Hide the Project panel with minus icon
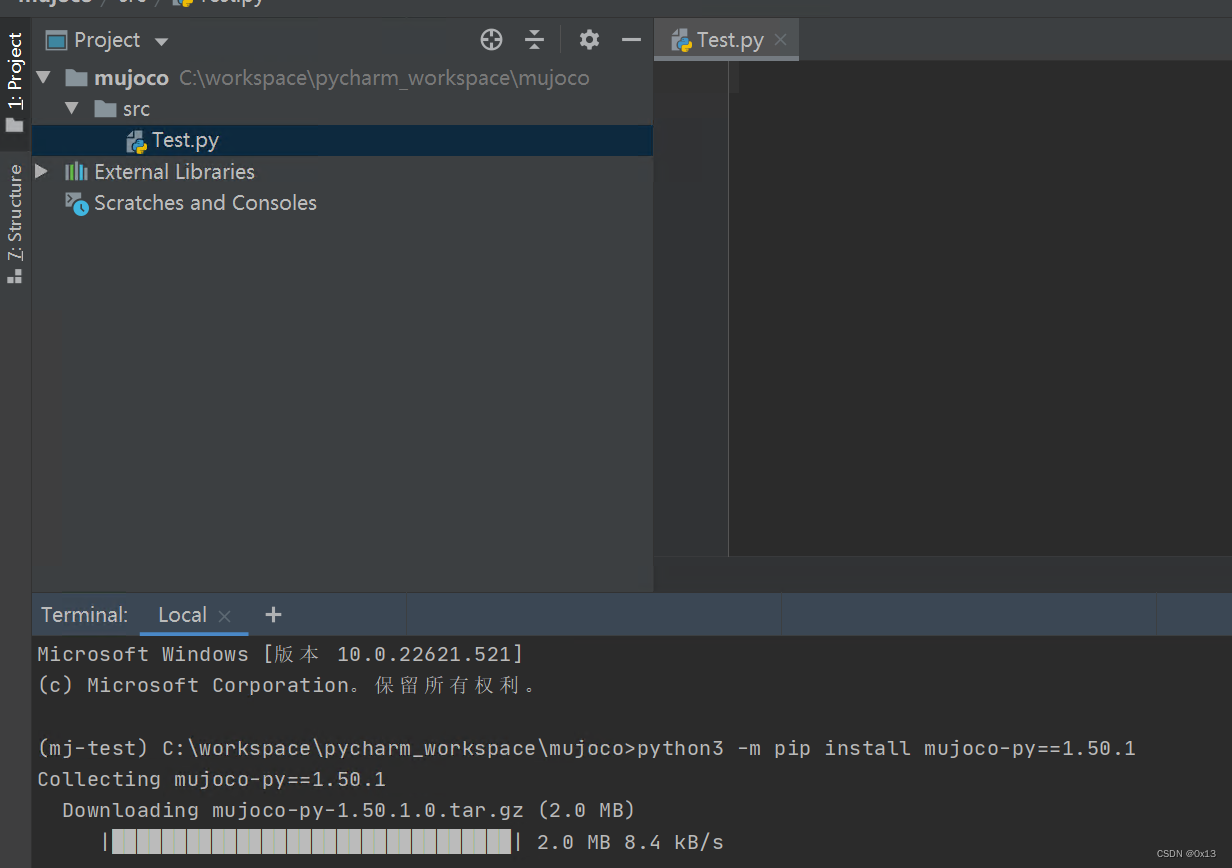The height and width of the screenshot is (868, 1232). [x=631, y=40]
